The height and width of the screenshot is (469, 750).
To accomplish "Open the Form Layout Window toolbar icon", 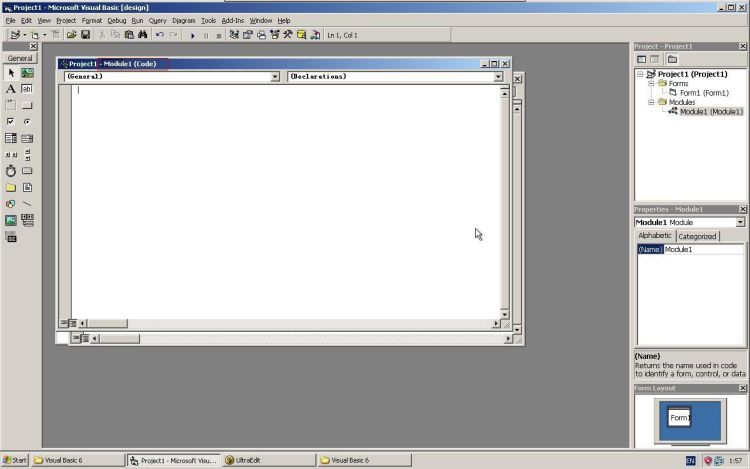I will pyautogui.click(x=261, y=35).
